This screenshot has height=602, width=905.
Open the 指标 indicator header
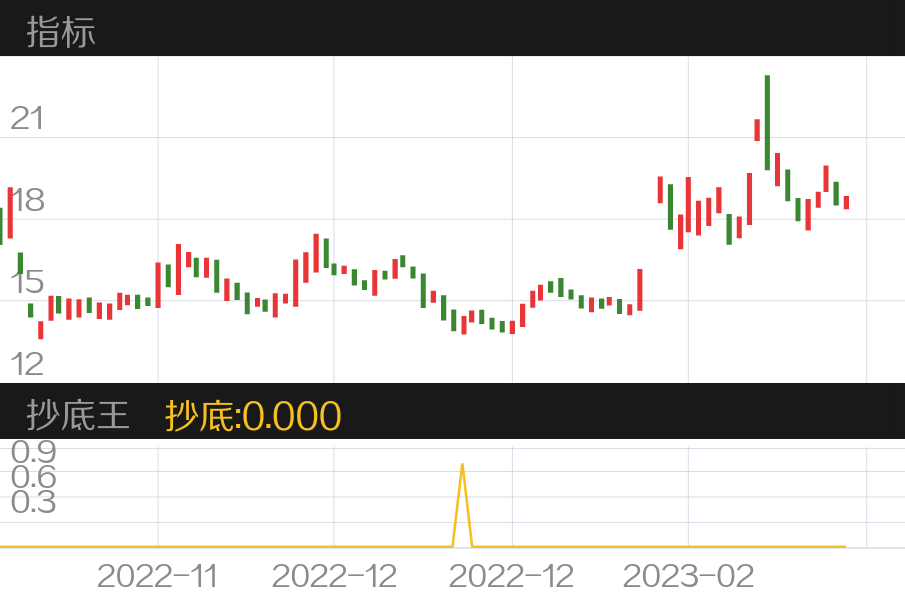(x=61, y=32)
